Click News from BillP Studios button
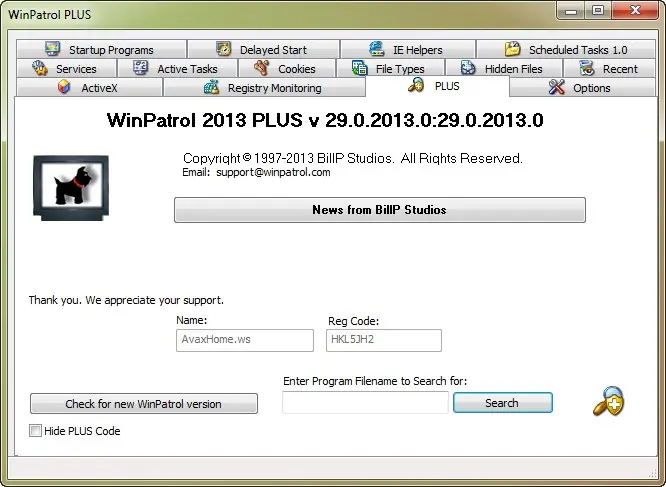Screen dimensions: 666x487 380,210
